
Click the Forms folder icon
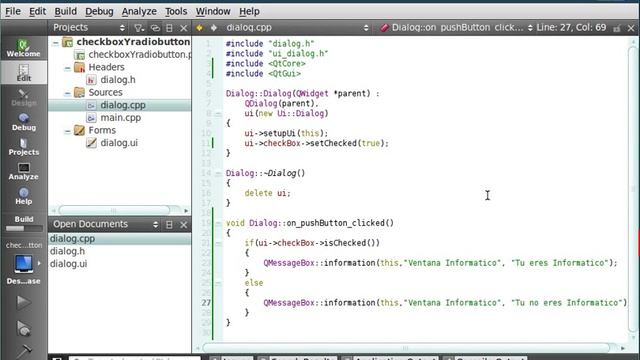point(80,131)
